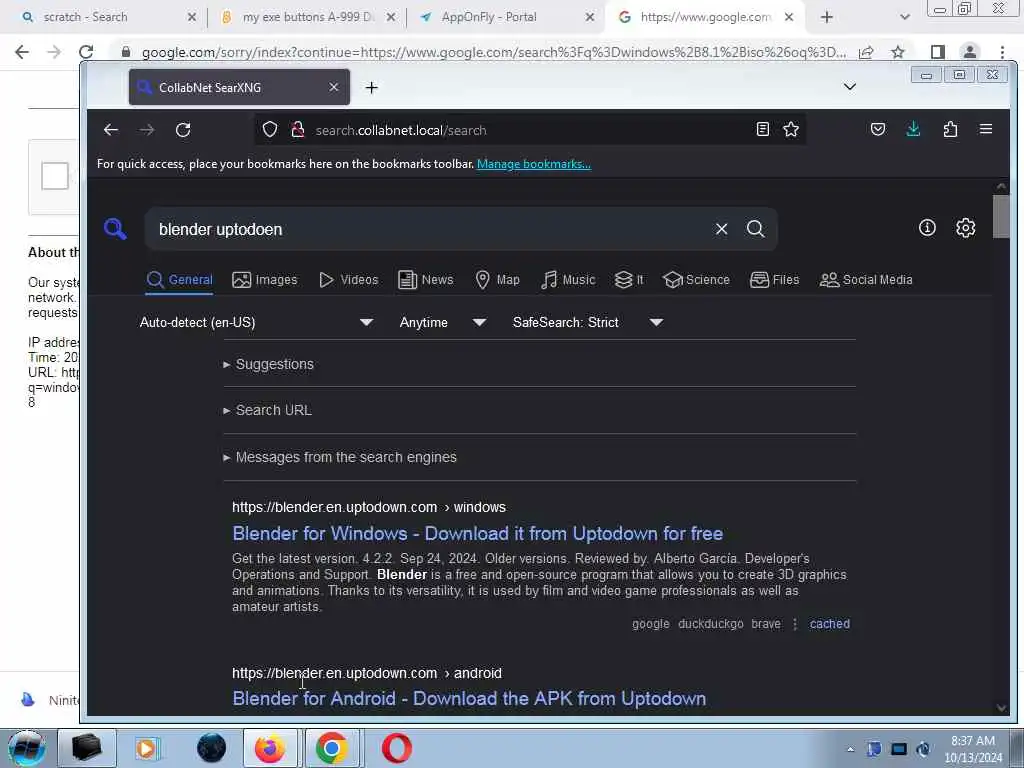Click the SearXNG logo magnifier icon
The height and width of the screenshot is (768, 1024).
click(115, 229)
